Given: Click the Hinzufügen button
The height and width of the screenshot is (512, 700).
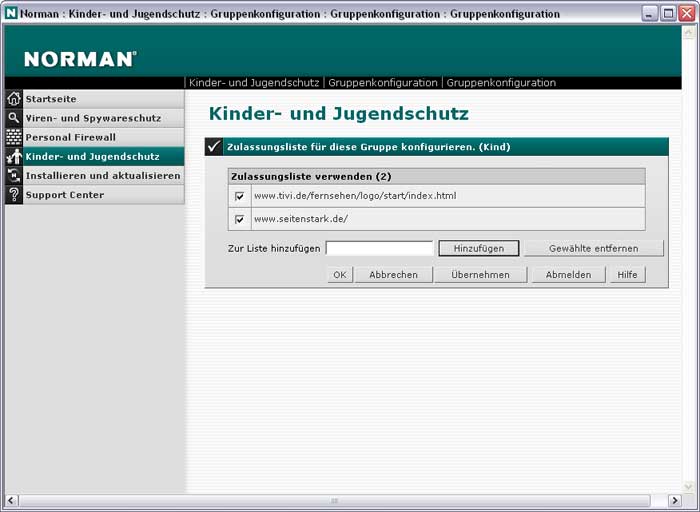Looking at the screenshot, I should tap(479, 248).
